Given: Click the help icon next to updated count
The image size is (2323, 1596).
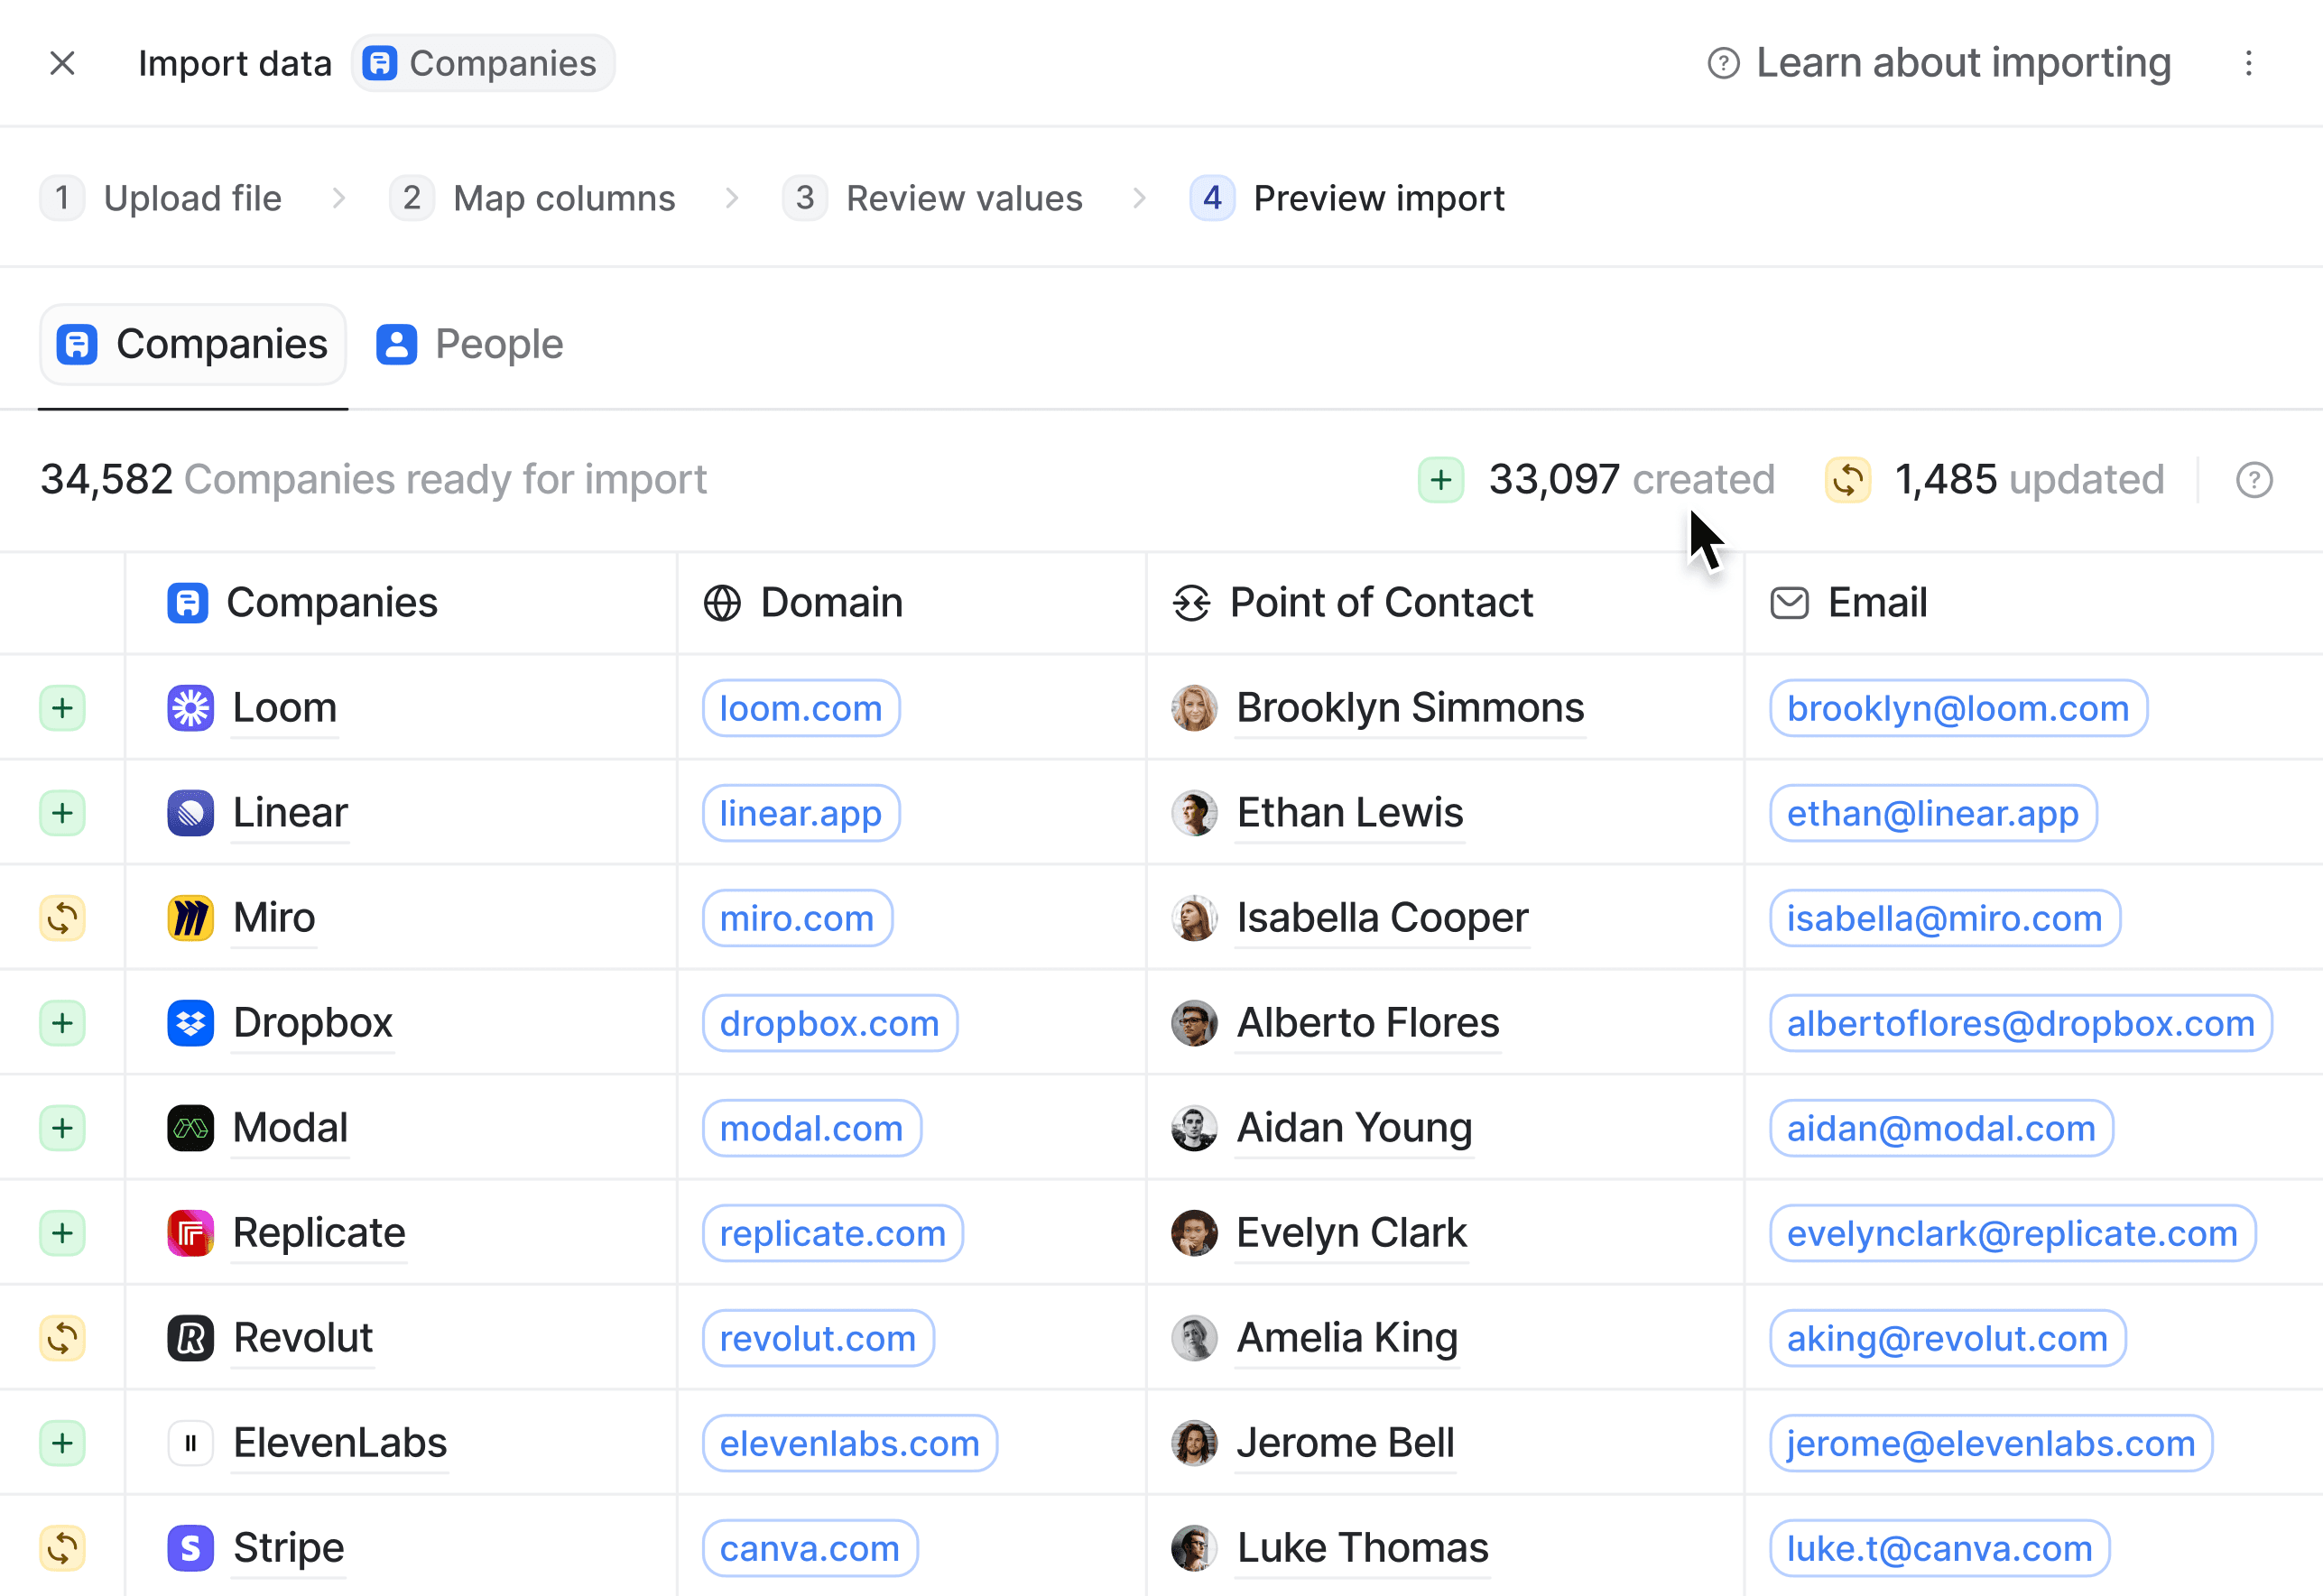Looking at the screenshot, I should coord(2253,480).
